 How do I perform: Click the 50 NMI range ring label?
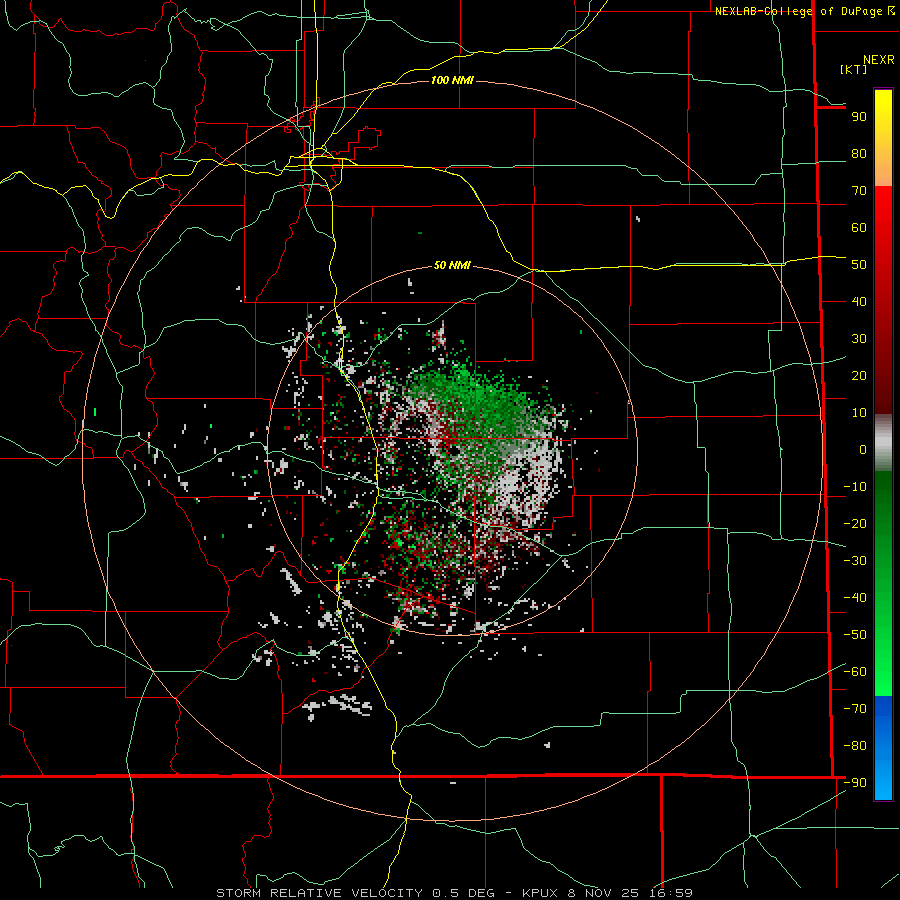point(452,265)
